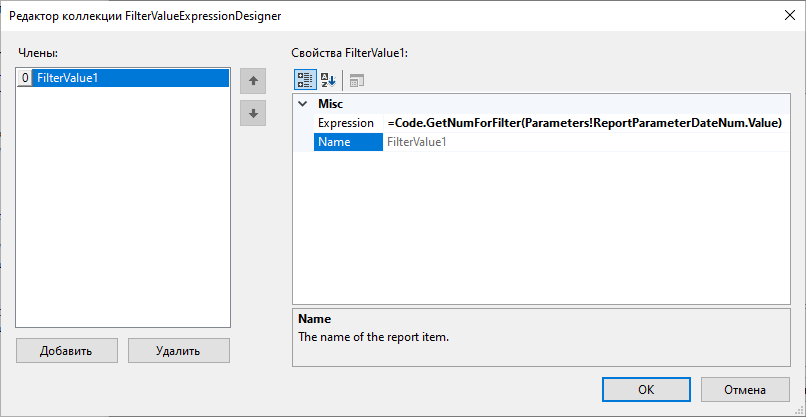Switch property grid to Categorized view

[x=305, y=81]
